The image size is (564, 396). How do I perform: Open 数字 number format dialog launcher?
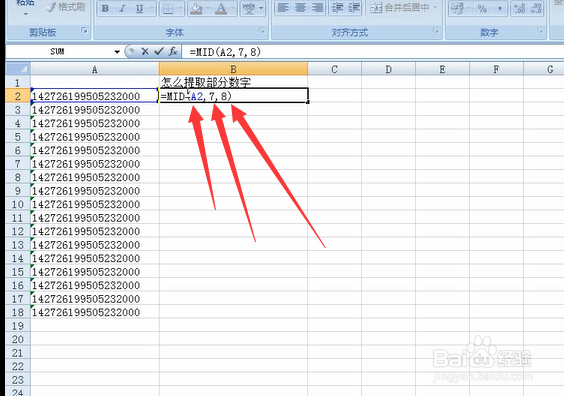click(x=540, y=31)
